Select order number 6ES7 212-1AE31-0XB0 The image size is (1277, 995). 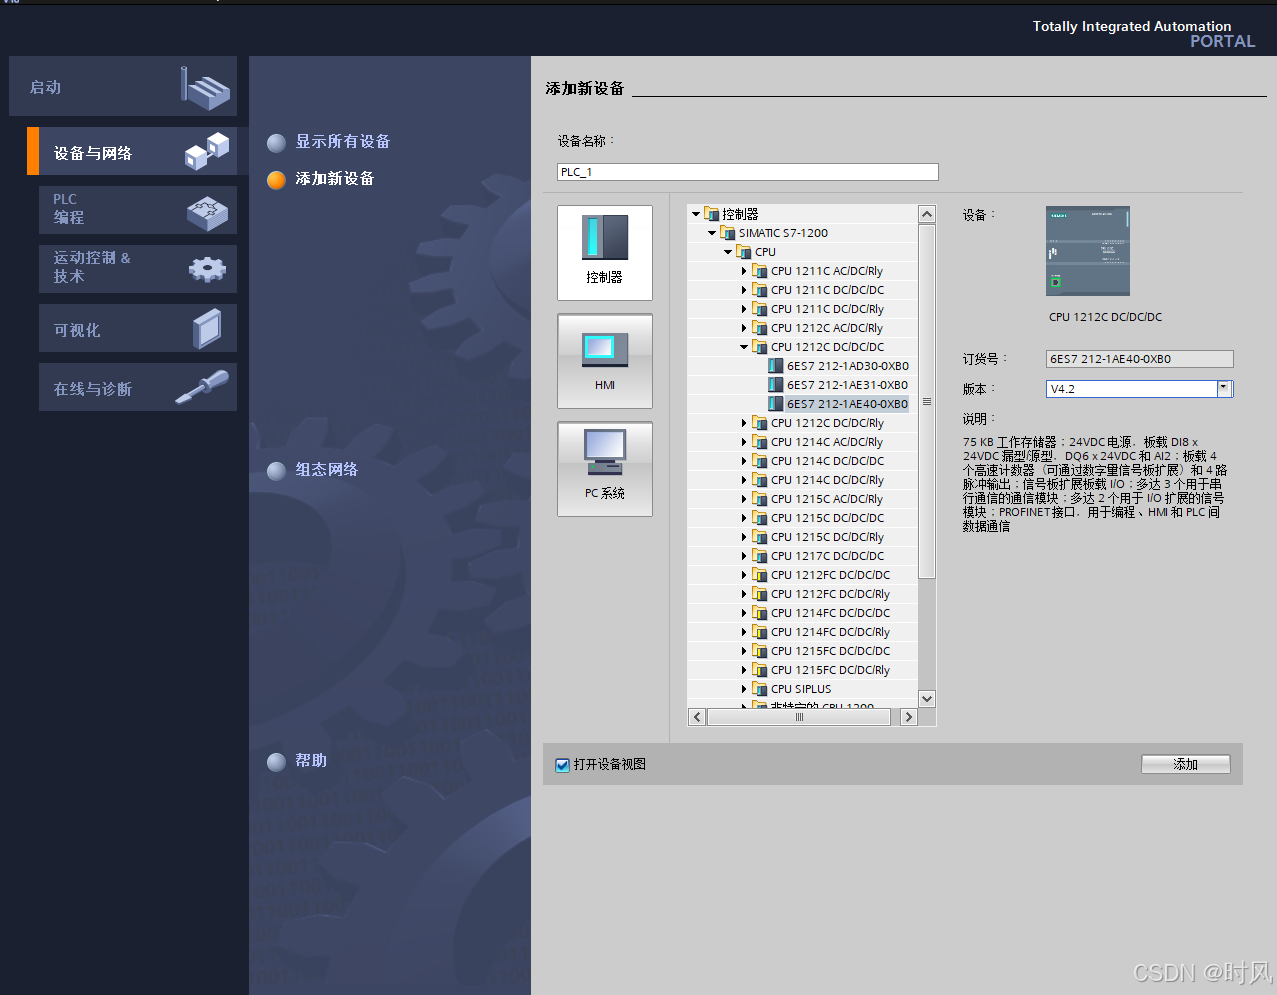point(847,385)
